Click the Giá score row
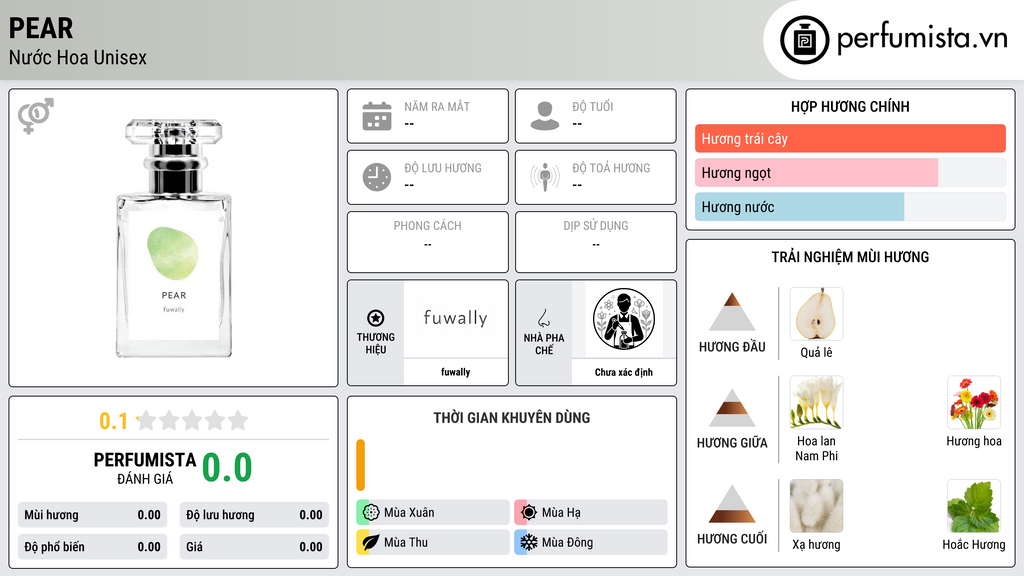Viewport: 1024px width, 576px height. point(254,547)
